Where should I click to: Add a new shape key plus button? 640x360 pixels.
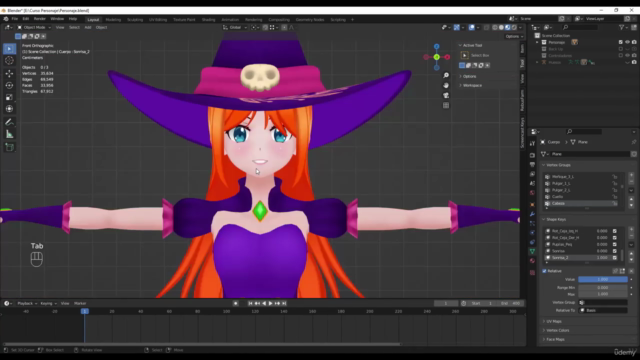631,229
